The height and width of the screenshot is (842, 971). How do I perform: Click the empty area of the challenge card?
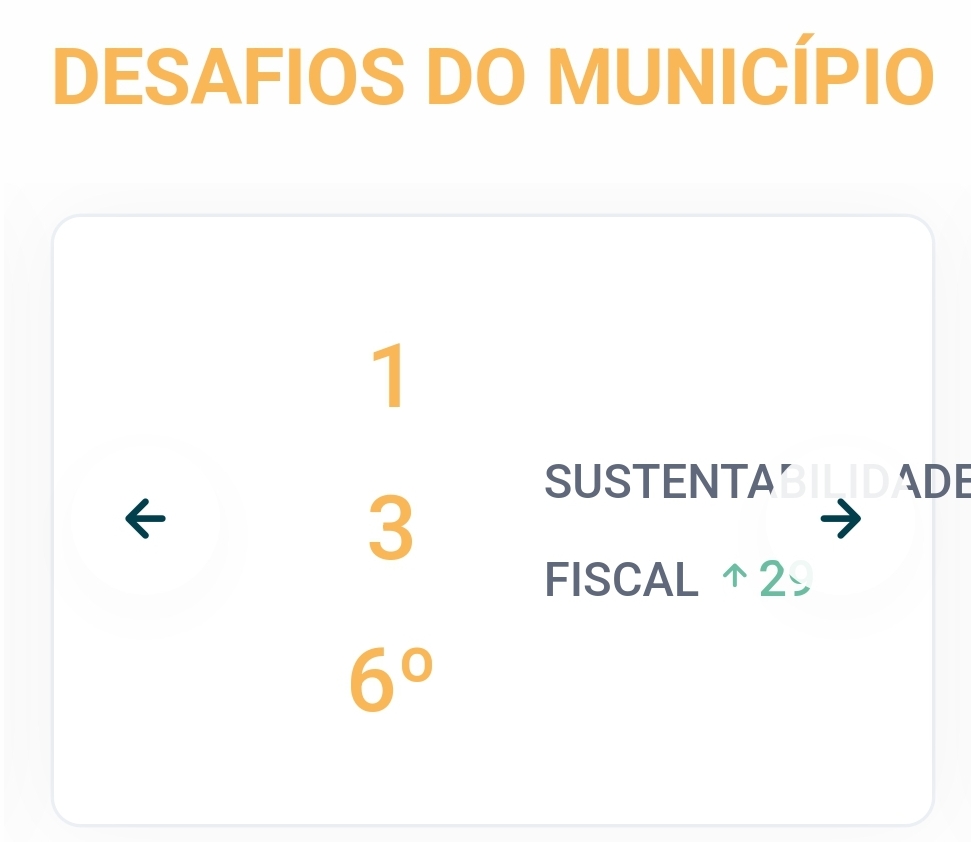click(681, 712)
